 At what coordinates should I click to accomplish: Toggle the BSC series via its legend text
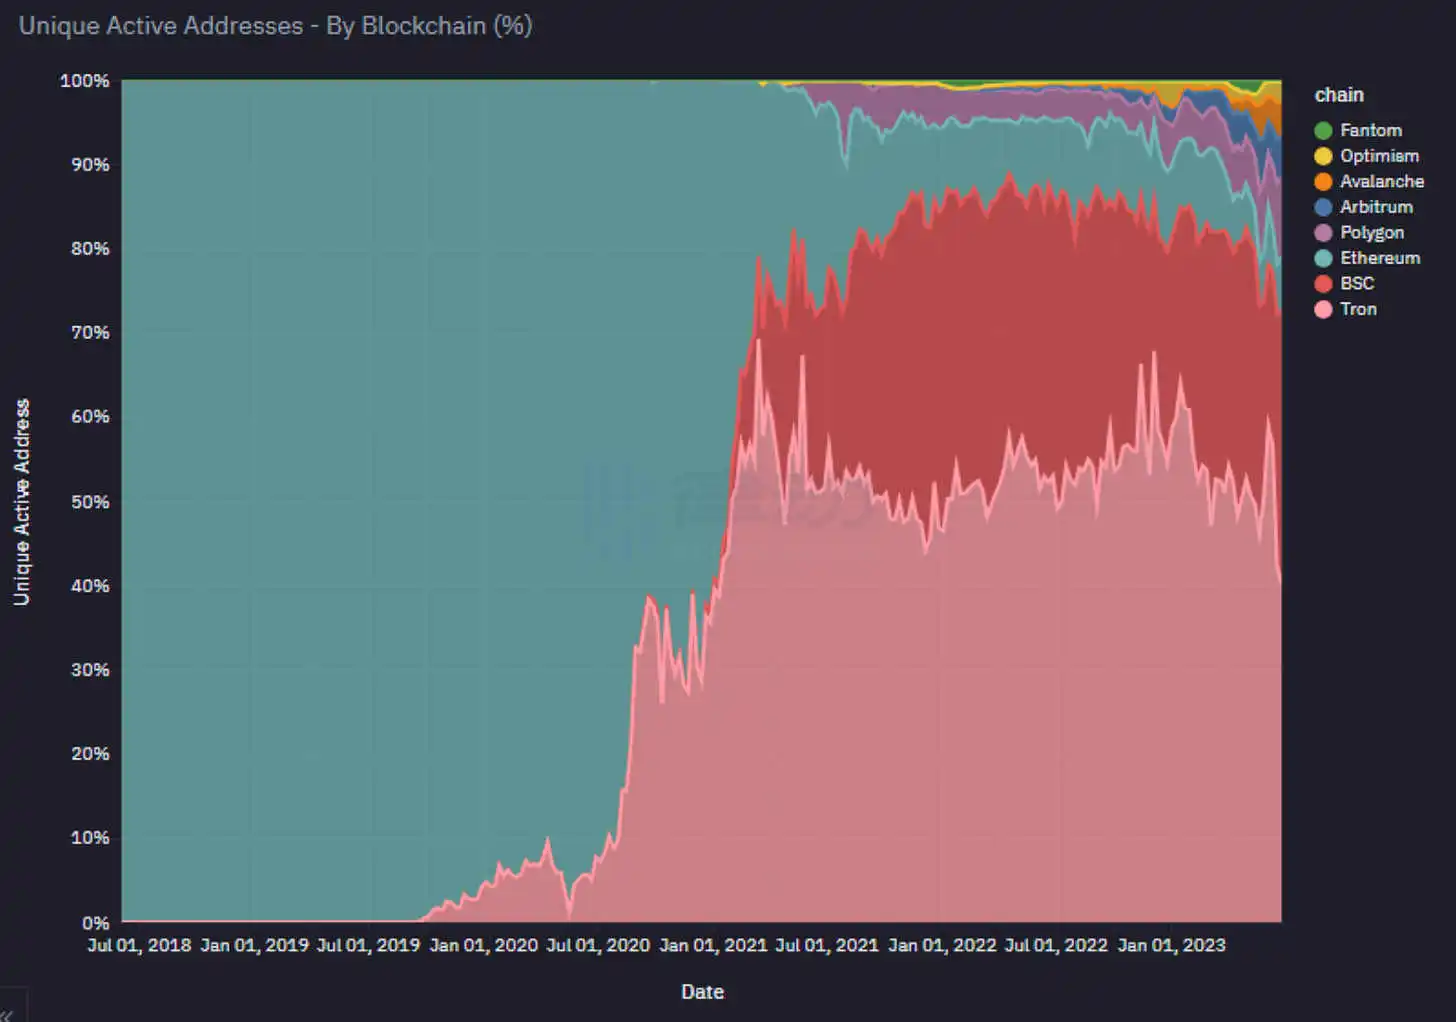click(1357, 284)
